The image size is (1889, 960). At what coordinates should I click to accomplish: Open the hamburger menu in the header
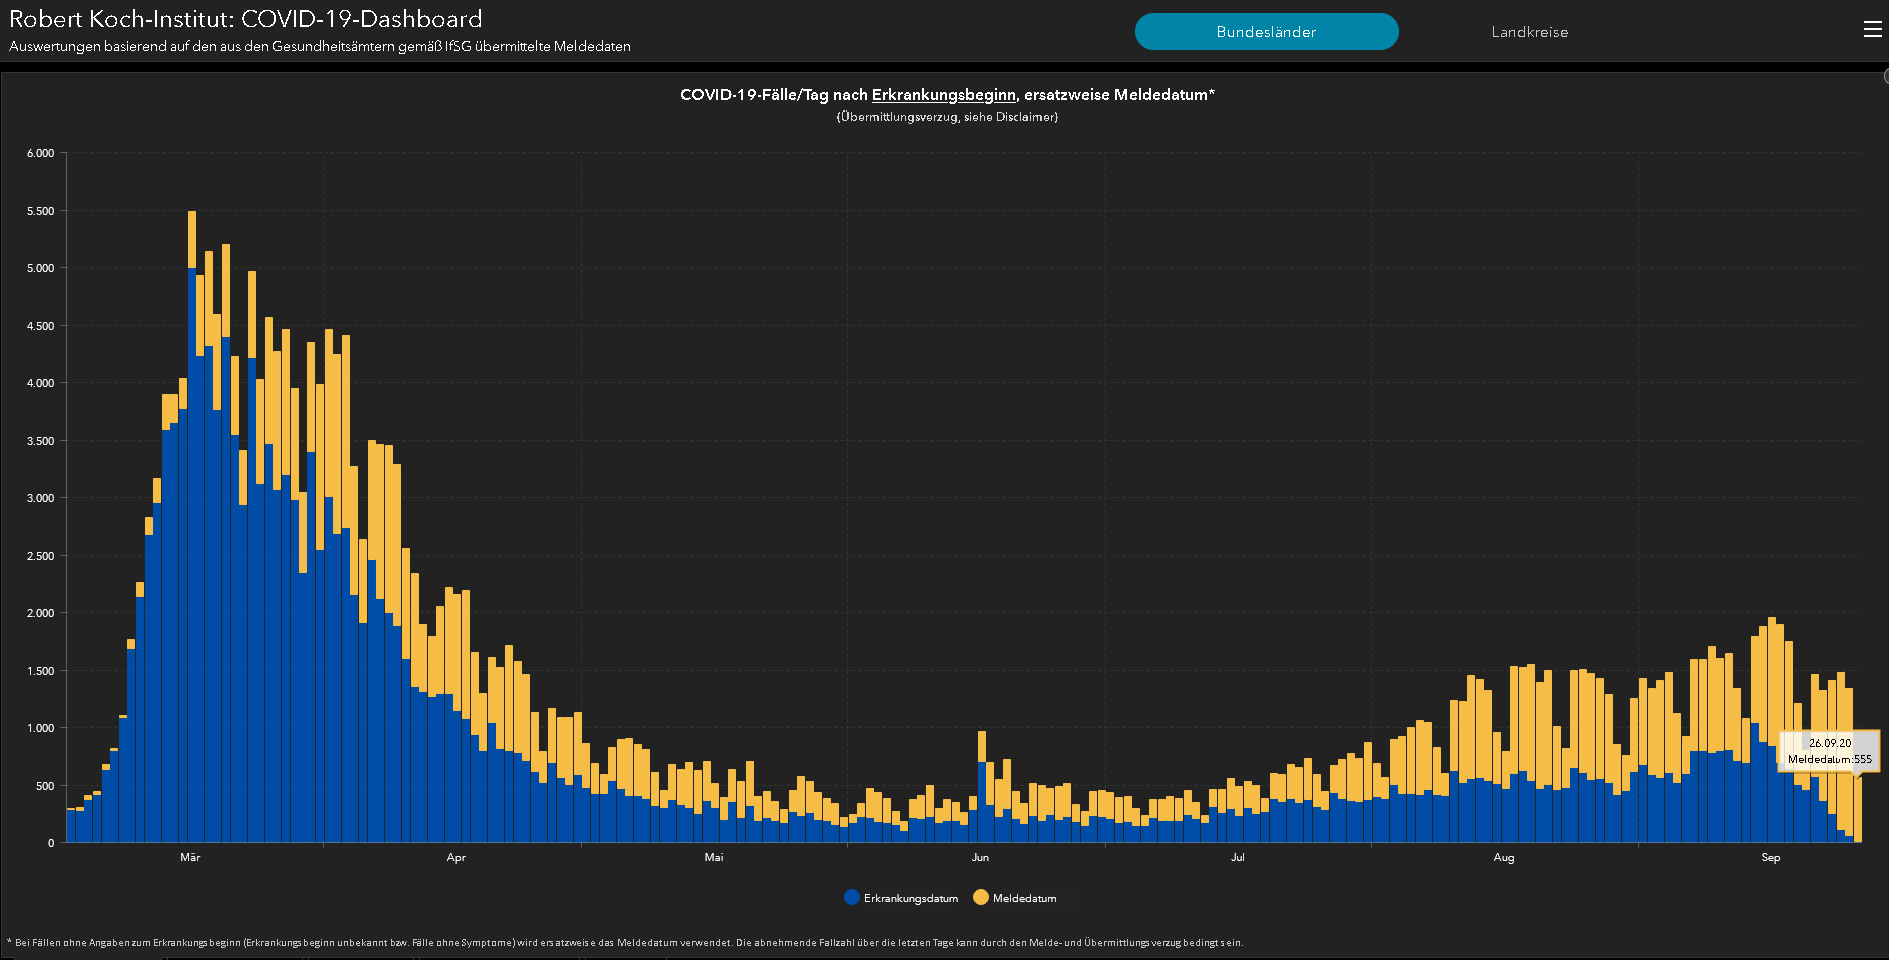(1872, 30)
